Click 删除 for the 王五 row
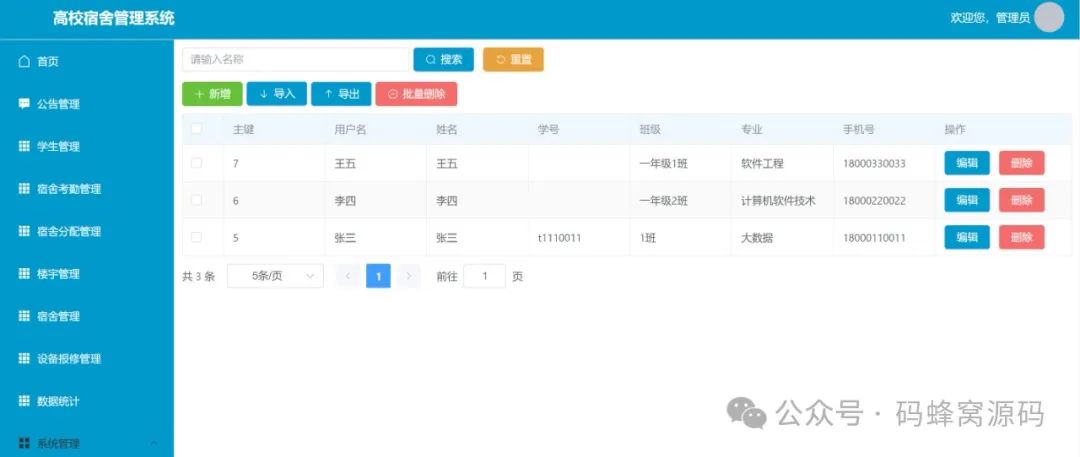Viewport: 1080px width, 457px height. (x=1021, y=163)
